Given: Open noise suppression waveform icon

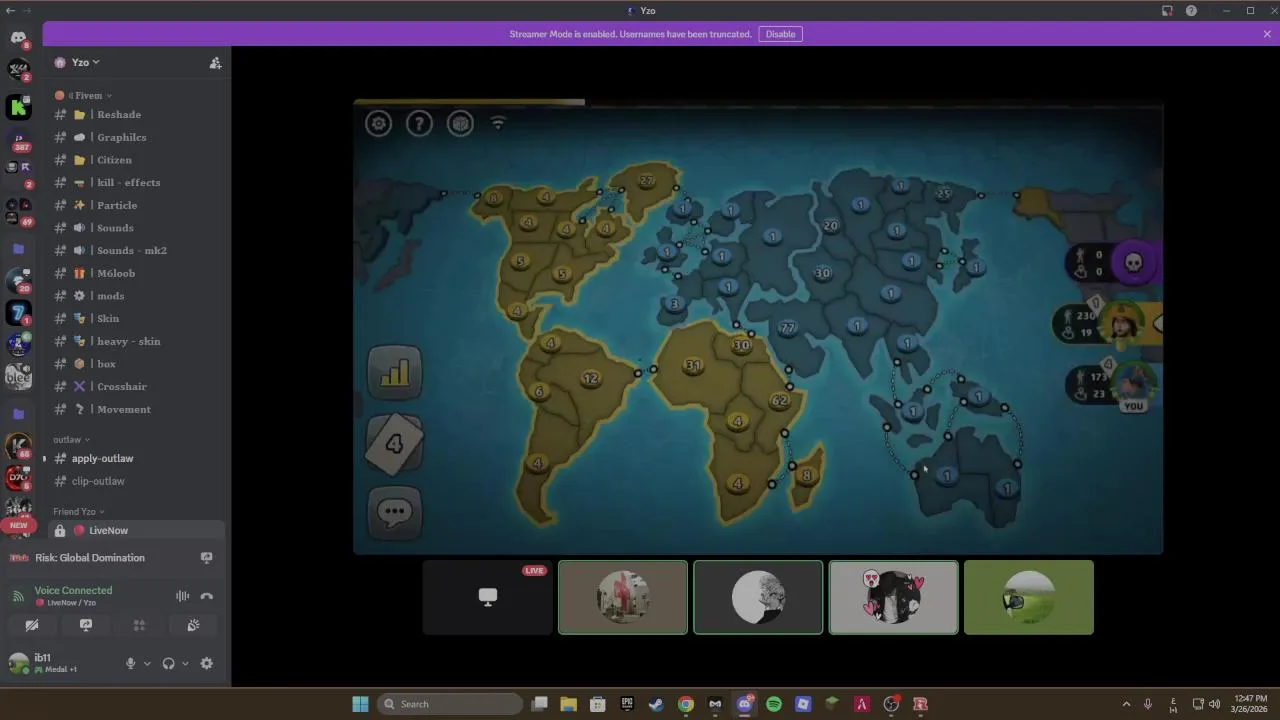Looking at the screenshot, I should click(182, 596).
